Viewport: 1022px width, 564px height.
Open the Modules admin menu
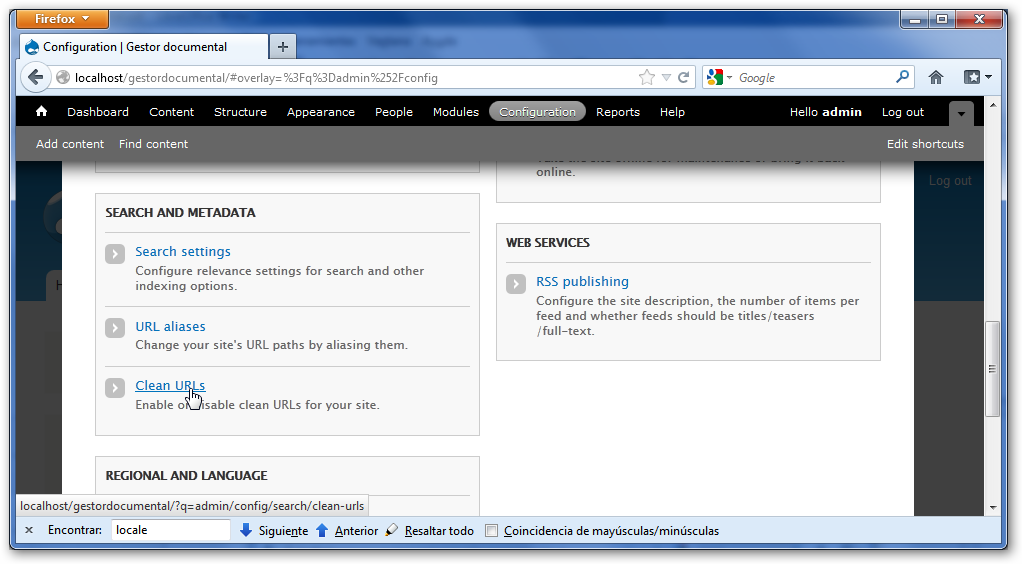455,112
